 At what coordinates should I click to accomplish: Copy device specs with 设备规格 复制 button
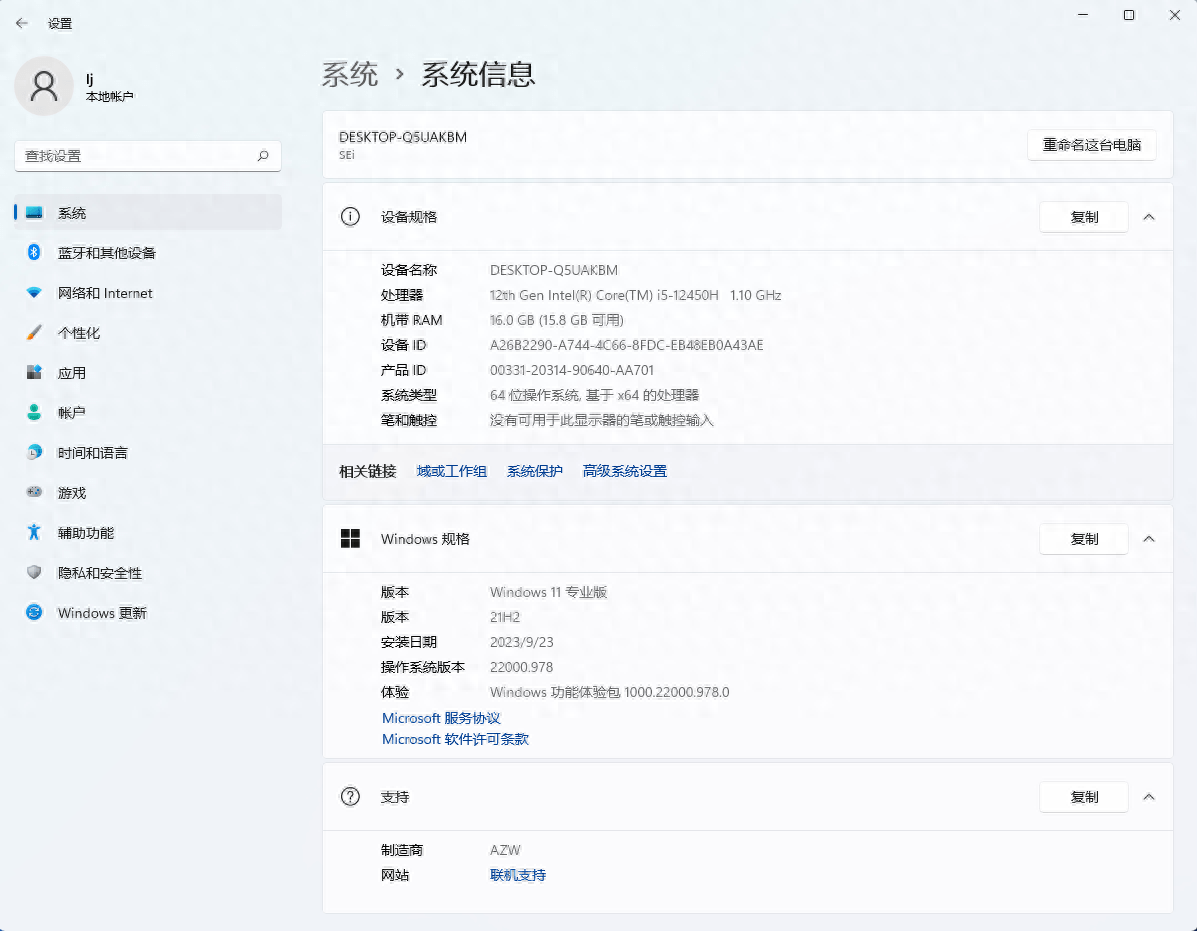pos(1084,217)
